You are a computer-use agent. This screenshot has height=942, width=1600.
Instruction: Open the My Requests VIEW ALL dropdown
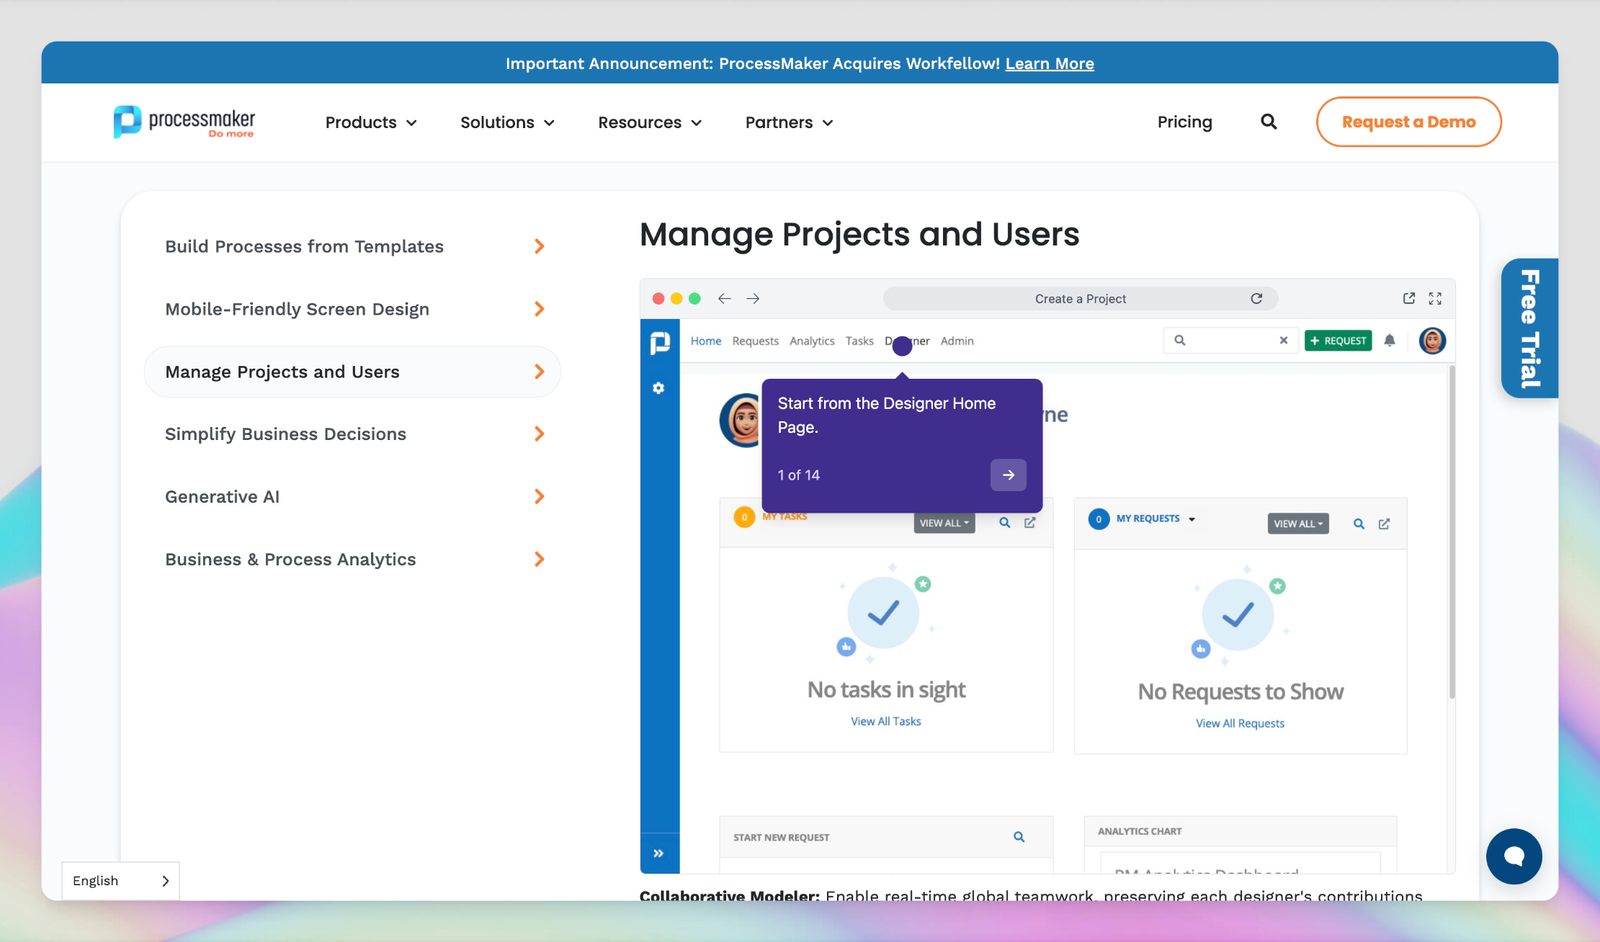[1298, 524]
